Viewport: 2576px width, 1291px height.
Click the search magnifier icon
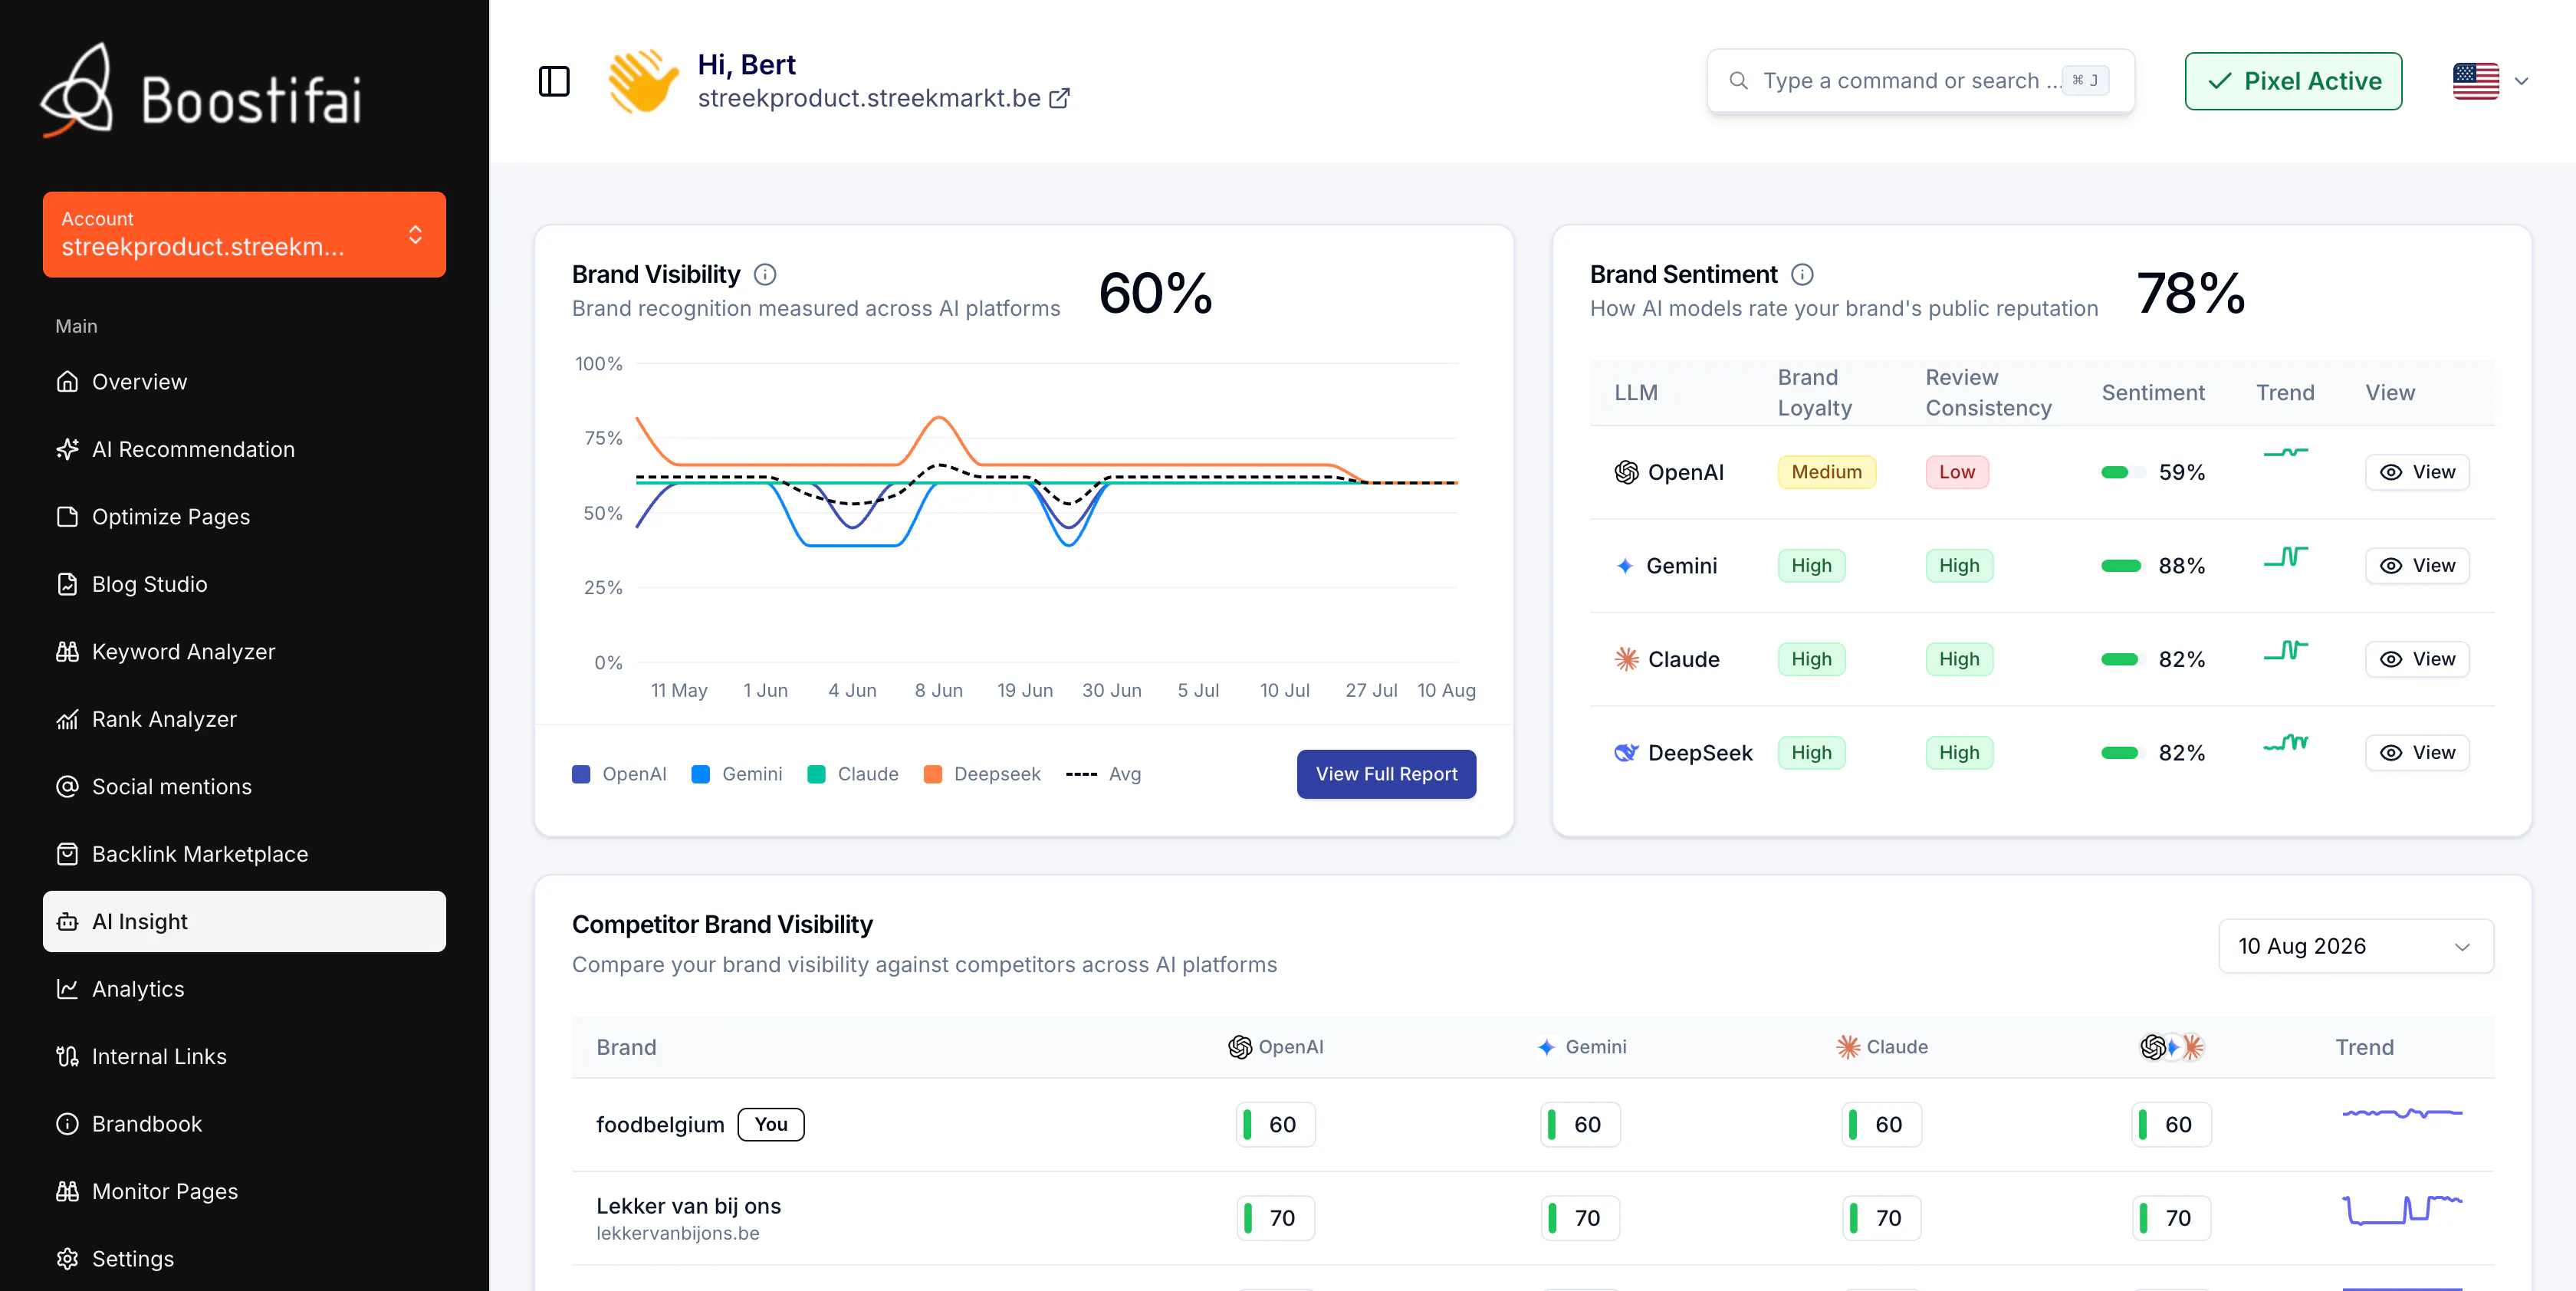1739,81
